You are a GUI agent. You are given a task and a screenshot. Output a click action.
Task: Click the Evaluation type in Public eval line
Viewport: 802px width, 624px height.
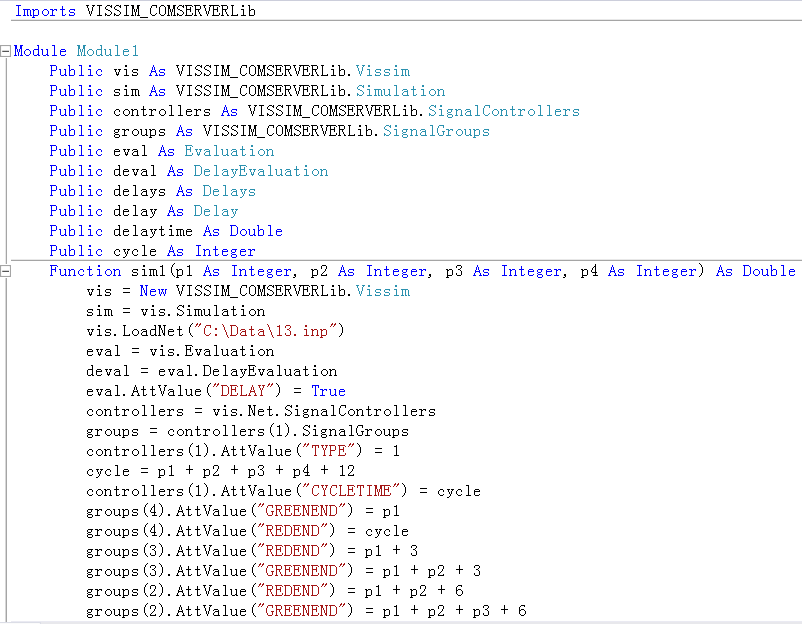pyautogui.click(x=229, y=151)
